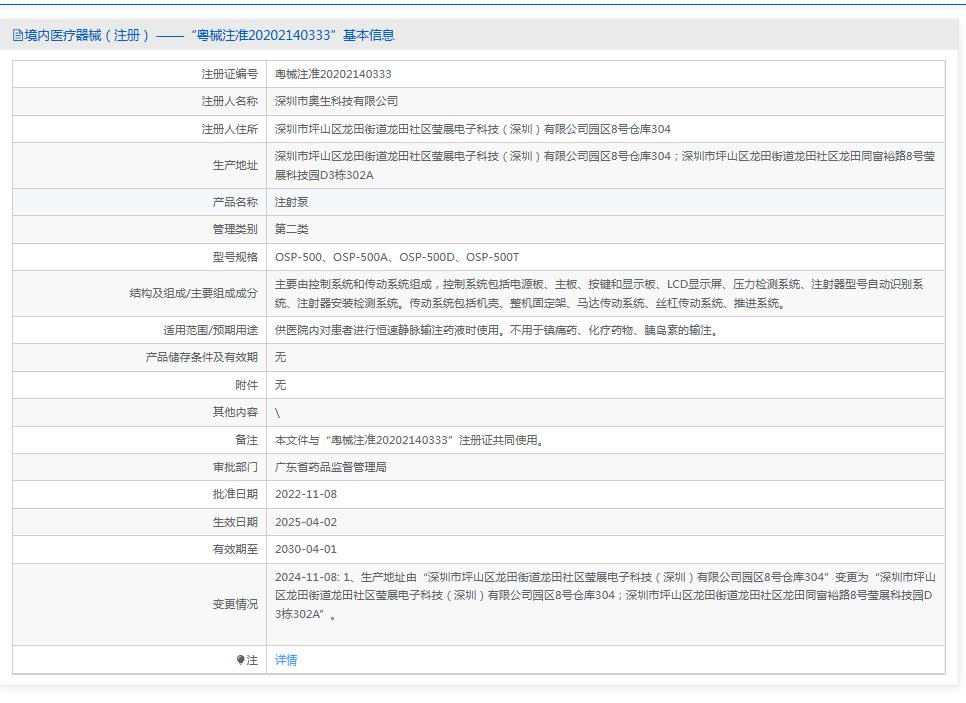
Task: Click the 批准日期 label
Action: [235, 494]
